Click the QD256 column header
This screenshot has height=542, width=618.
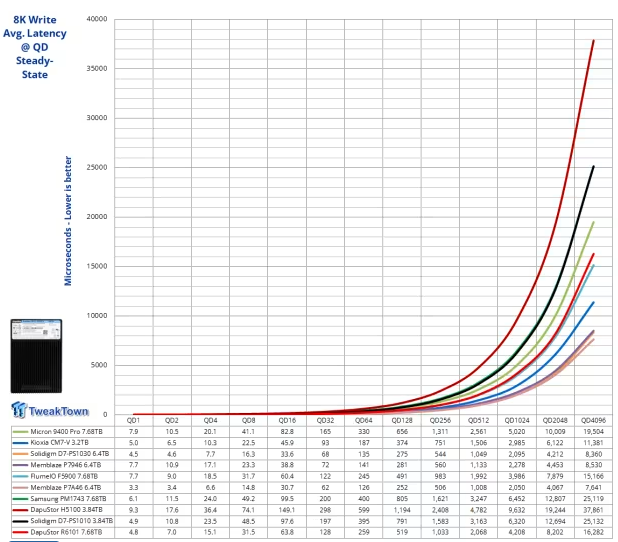pos(440,420)
